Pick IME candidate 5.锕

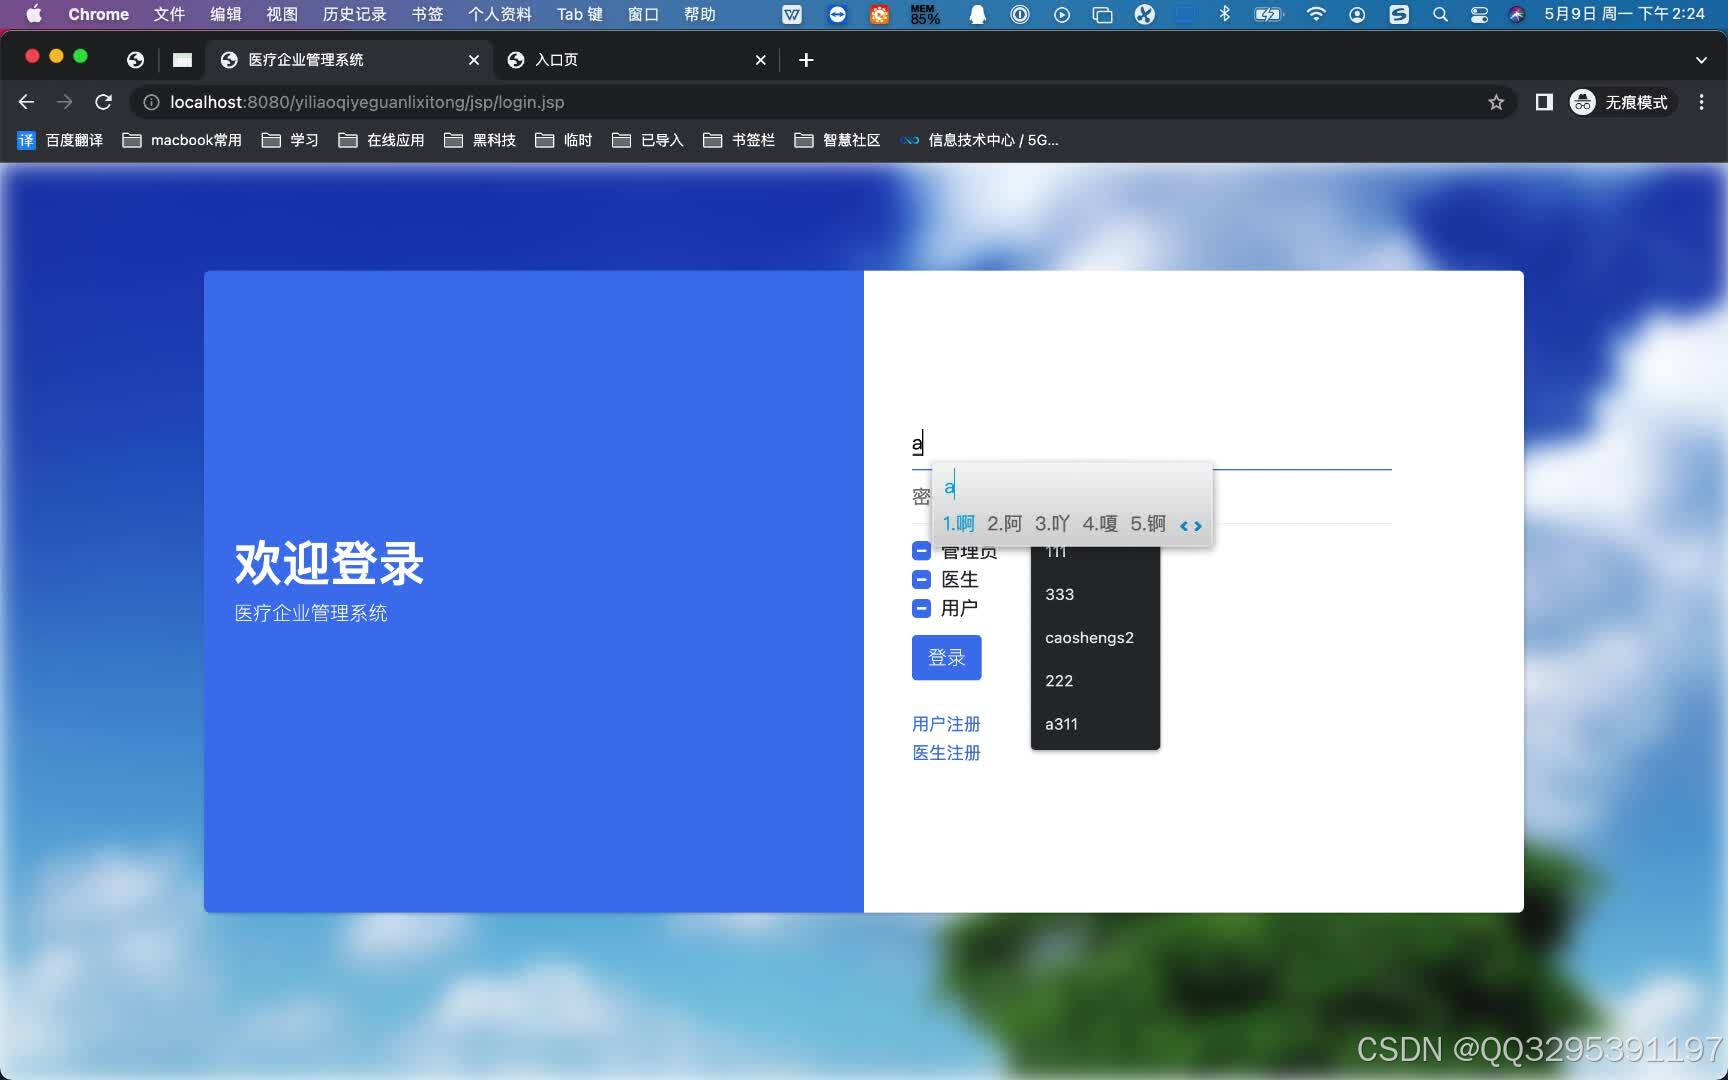(x=1148, y=524)
